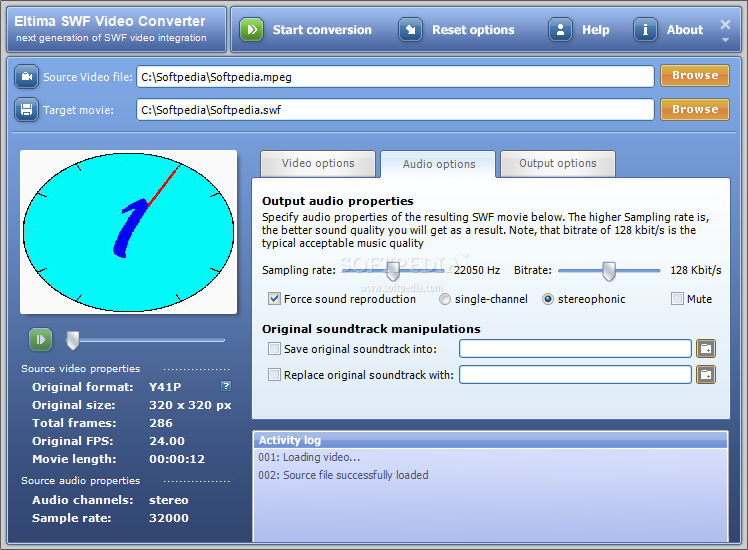Select the stereophonic radio option
Screen dimensions: 748x550
coord(548,299)
